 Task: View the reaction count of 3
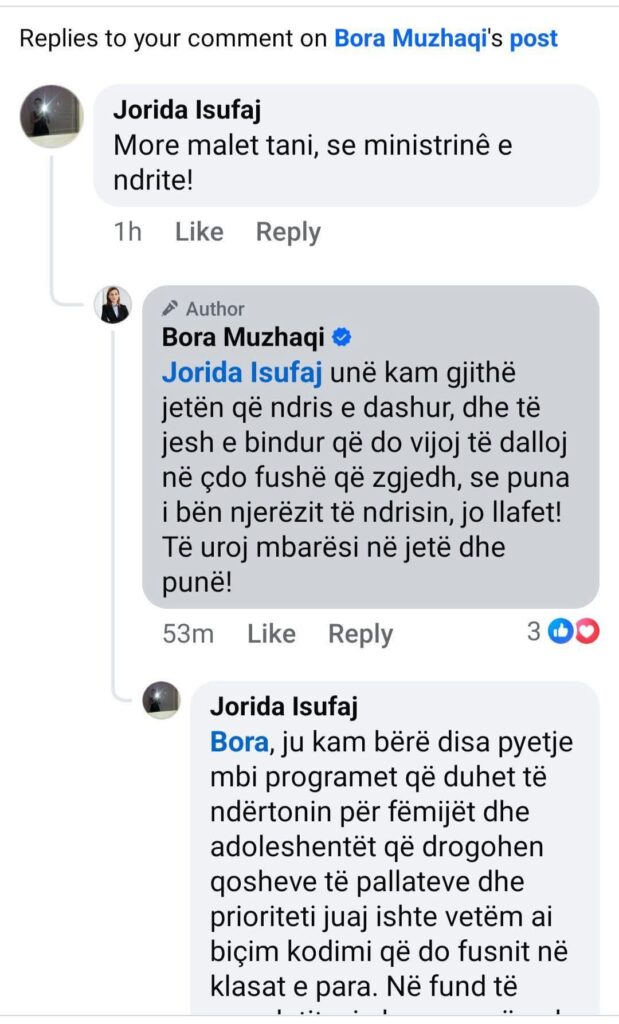(534, 632)
